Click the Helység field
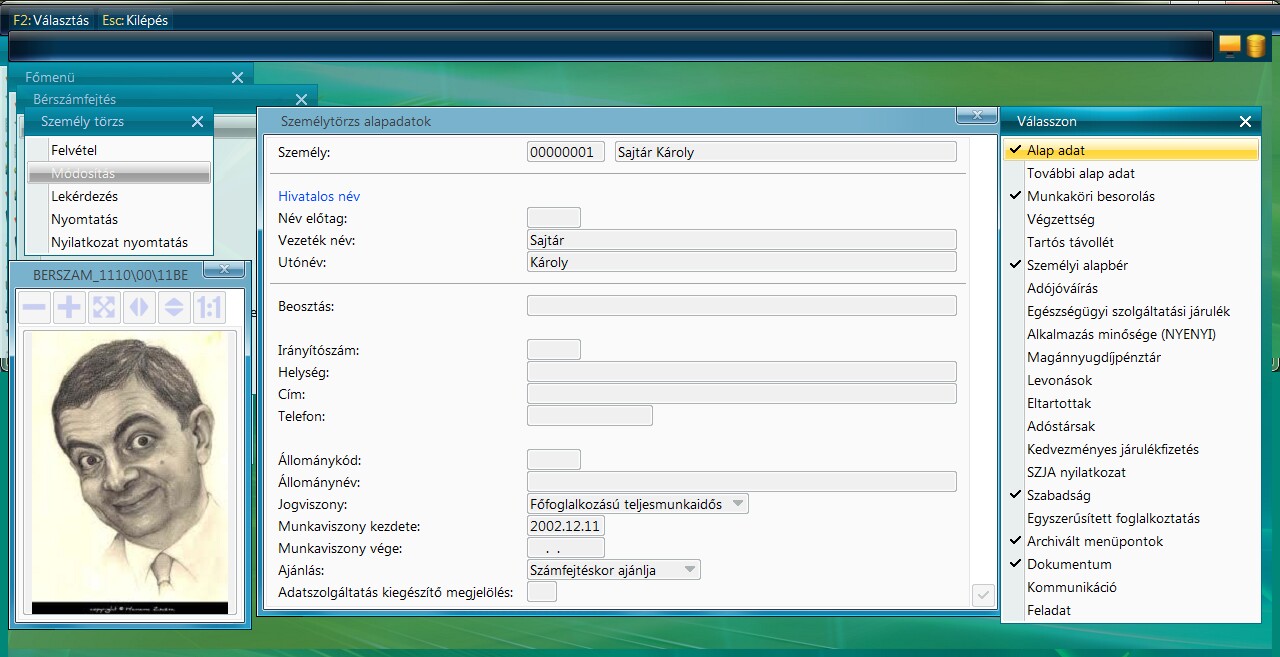 coord(742,372)
